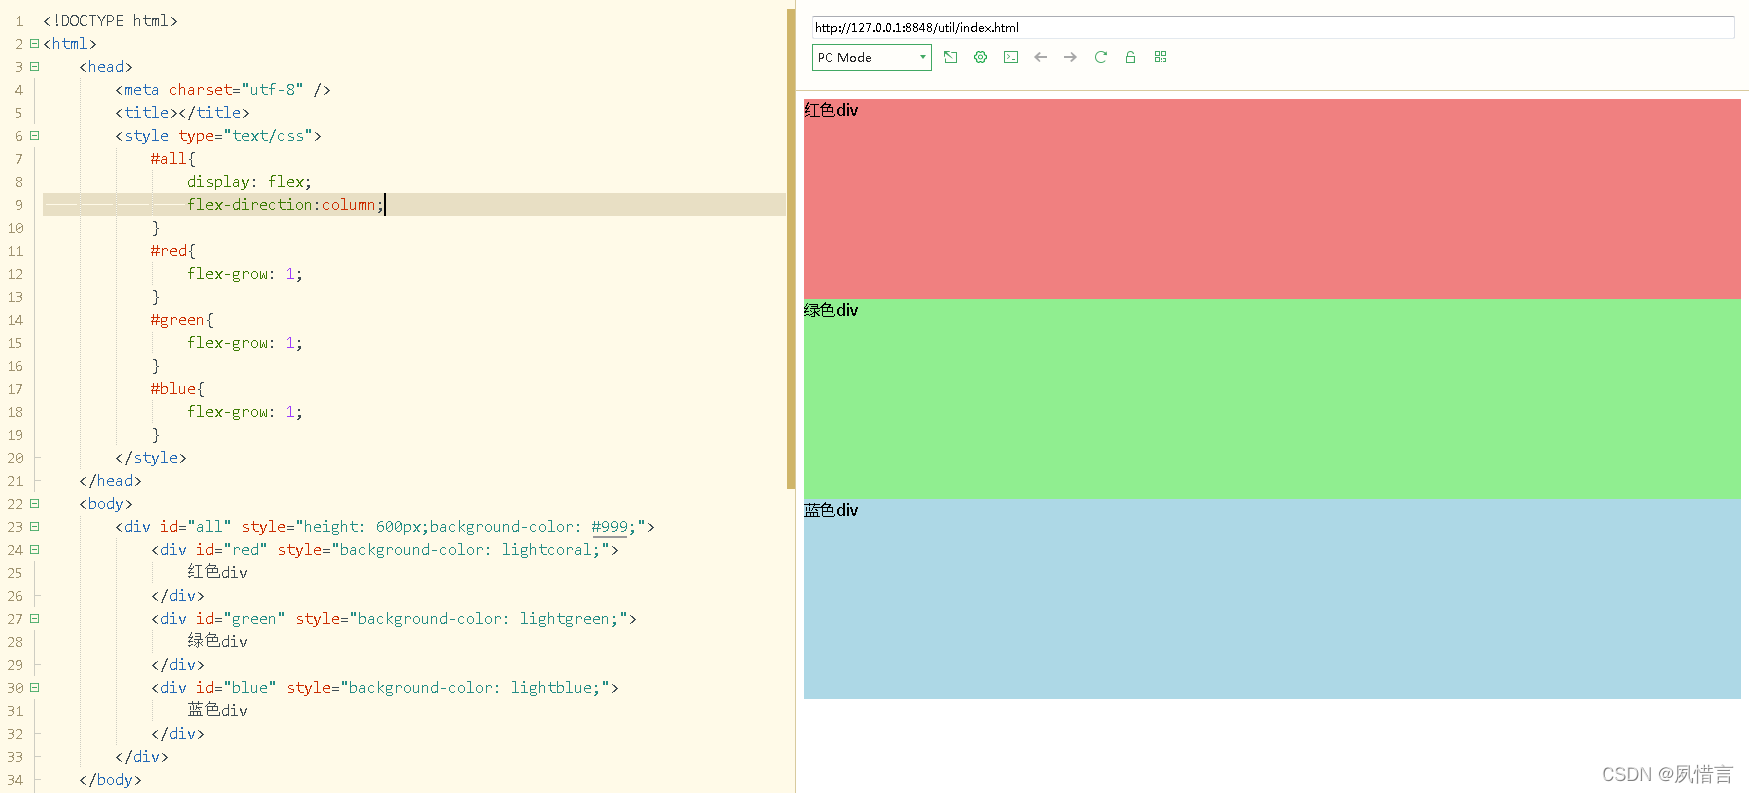Image resolution: width=1749 pixels, height=793 pixels.
Task: Collapse the green div fold on line 27
Action: [x=34, y=618]
